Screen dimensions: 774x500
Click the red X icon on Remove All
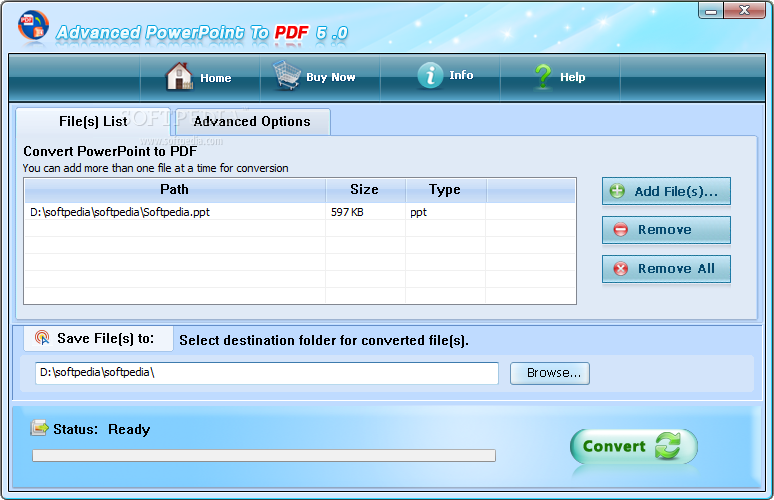(620, 269)
